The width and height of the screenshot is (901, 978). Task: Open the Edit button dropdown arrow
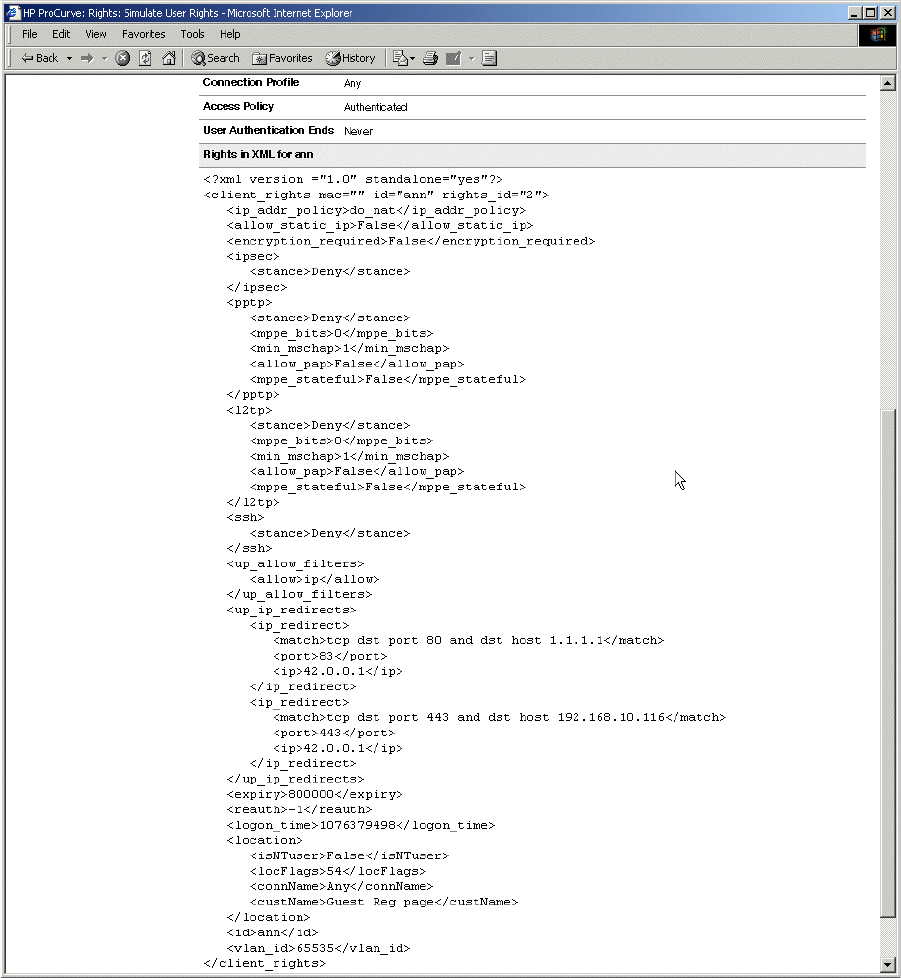471,58
